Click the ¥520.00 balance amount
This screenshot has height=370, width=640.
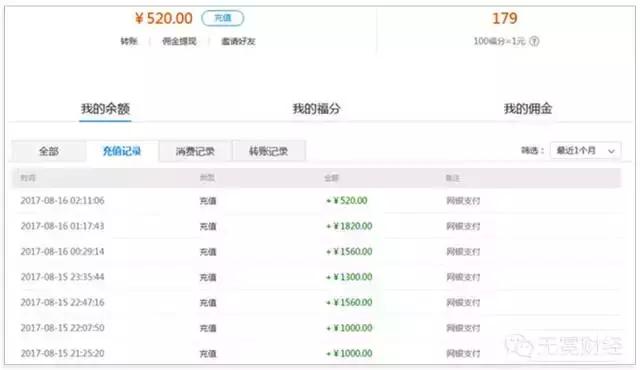[x=164, y=18]
